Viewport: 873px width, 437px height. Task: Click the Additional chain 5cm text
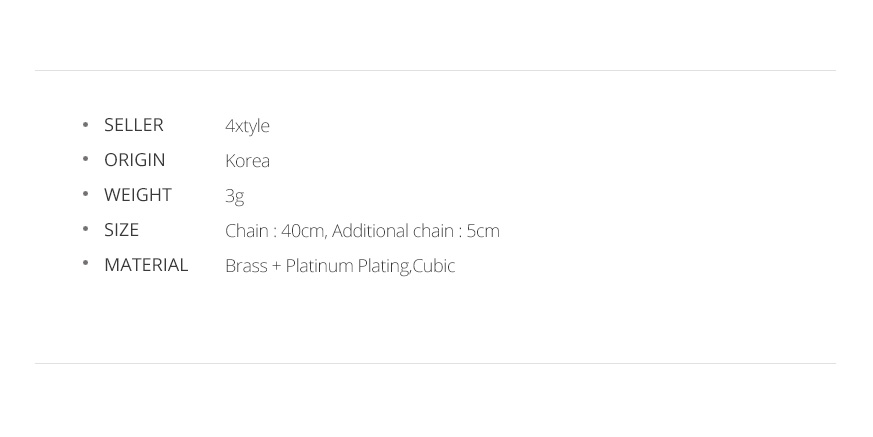pos(416,231)
